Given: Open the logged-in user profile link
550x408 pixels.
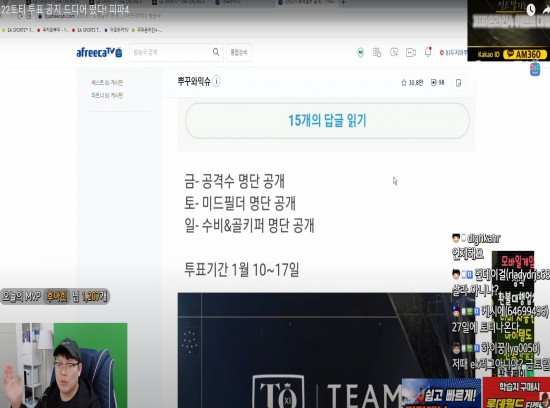Looking at the screenshot, I should pos(453,53).
